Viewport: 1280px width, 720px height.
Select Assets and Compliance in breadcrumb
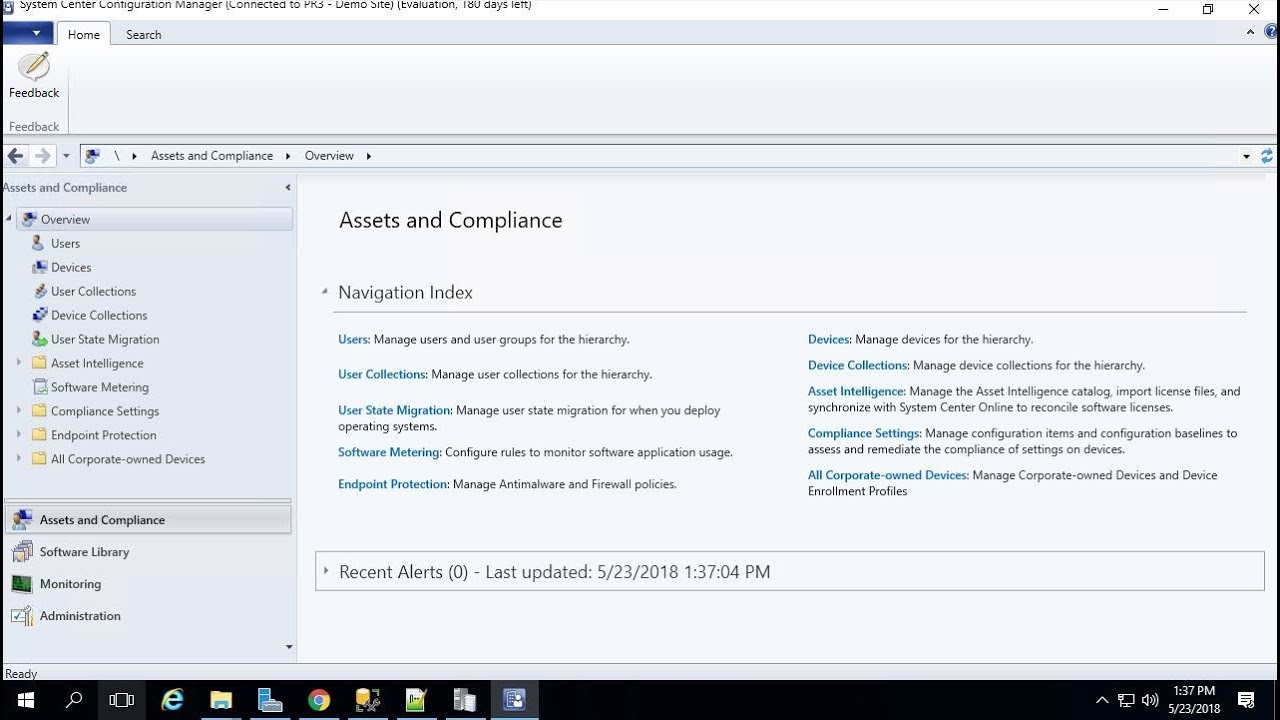click(212, 156)
